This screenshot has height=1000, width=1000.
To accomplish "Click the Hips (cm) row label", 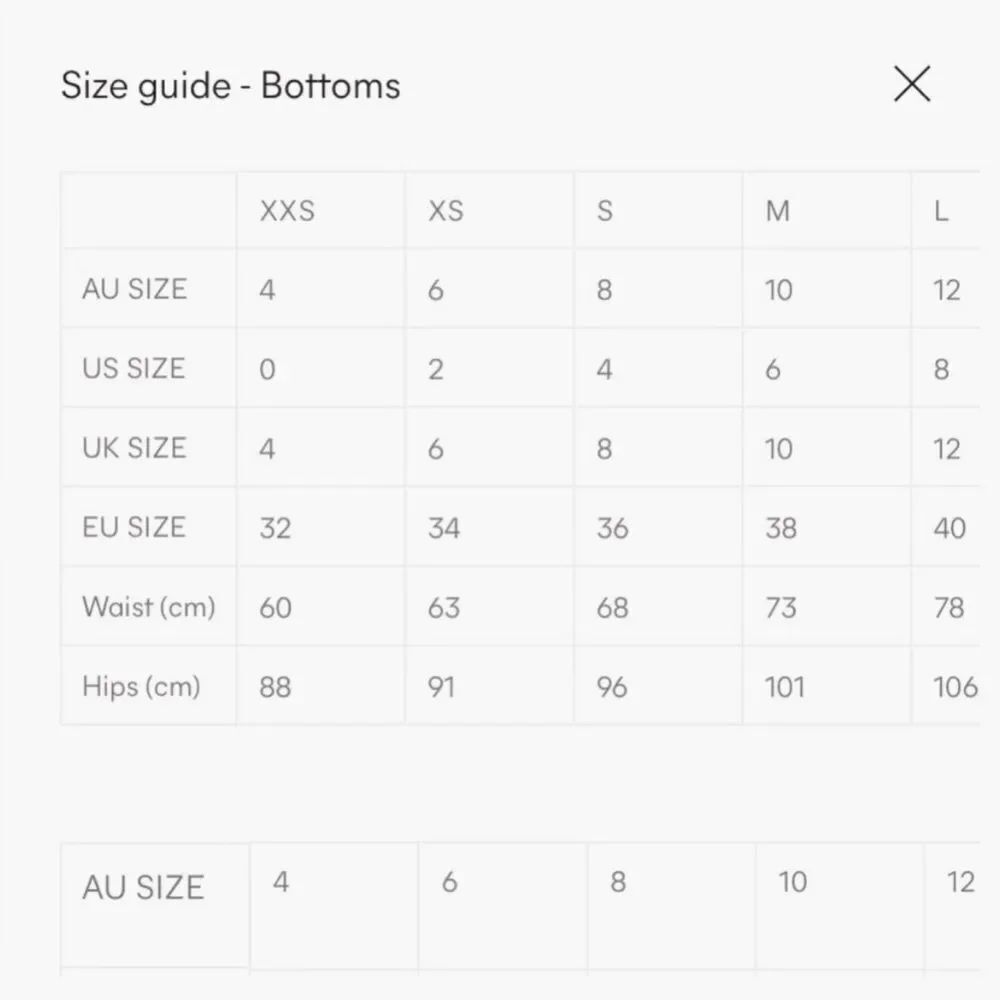I will [141, 686].
